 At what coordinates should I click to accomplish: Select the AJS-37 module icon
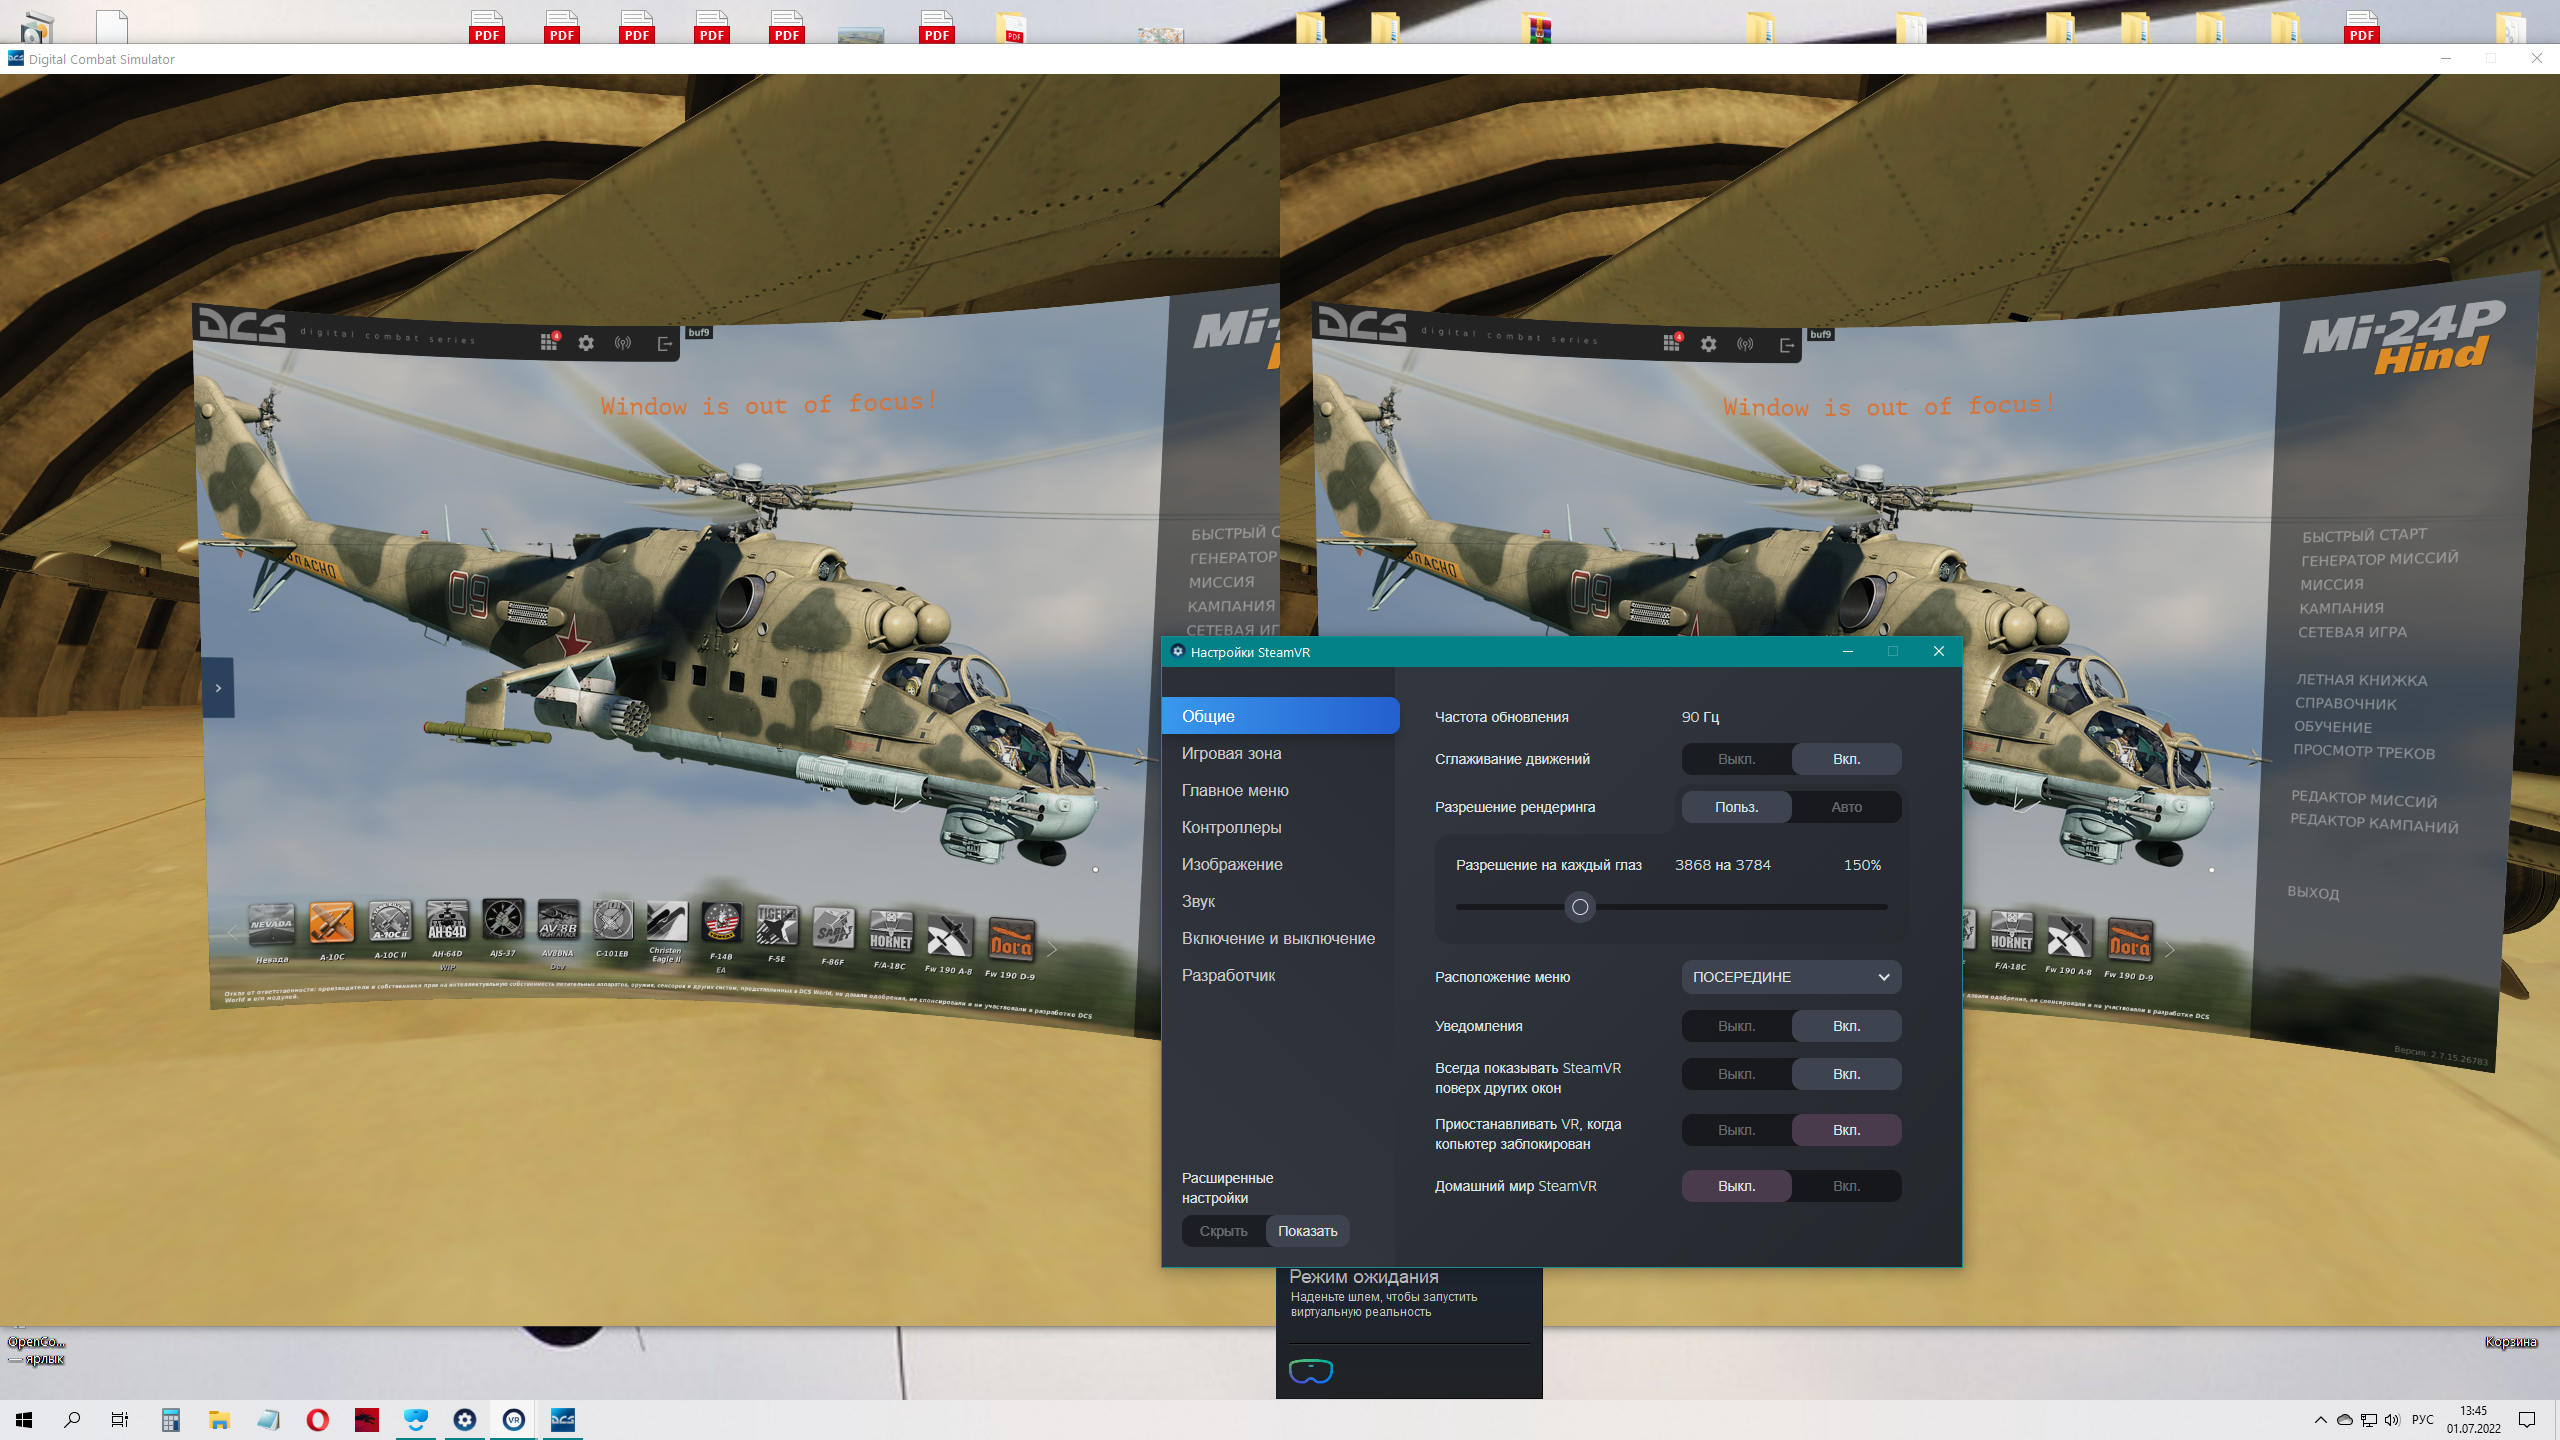click(503, 919)
